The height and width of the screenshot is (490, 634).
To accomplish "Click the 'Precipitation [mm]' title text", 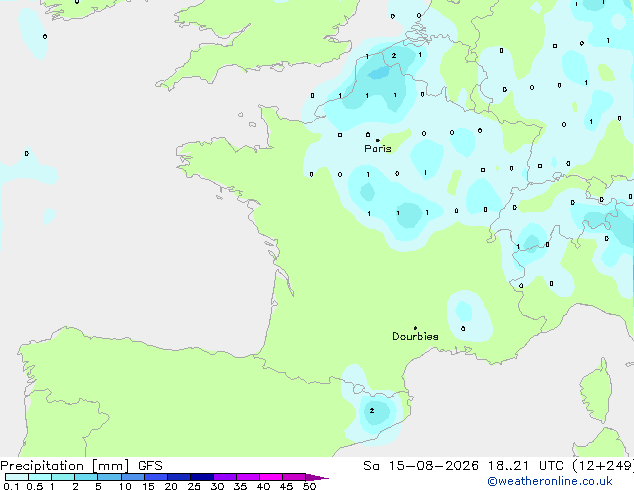I will coord(64,466).
